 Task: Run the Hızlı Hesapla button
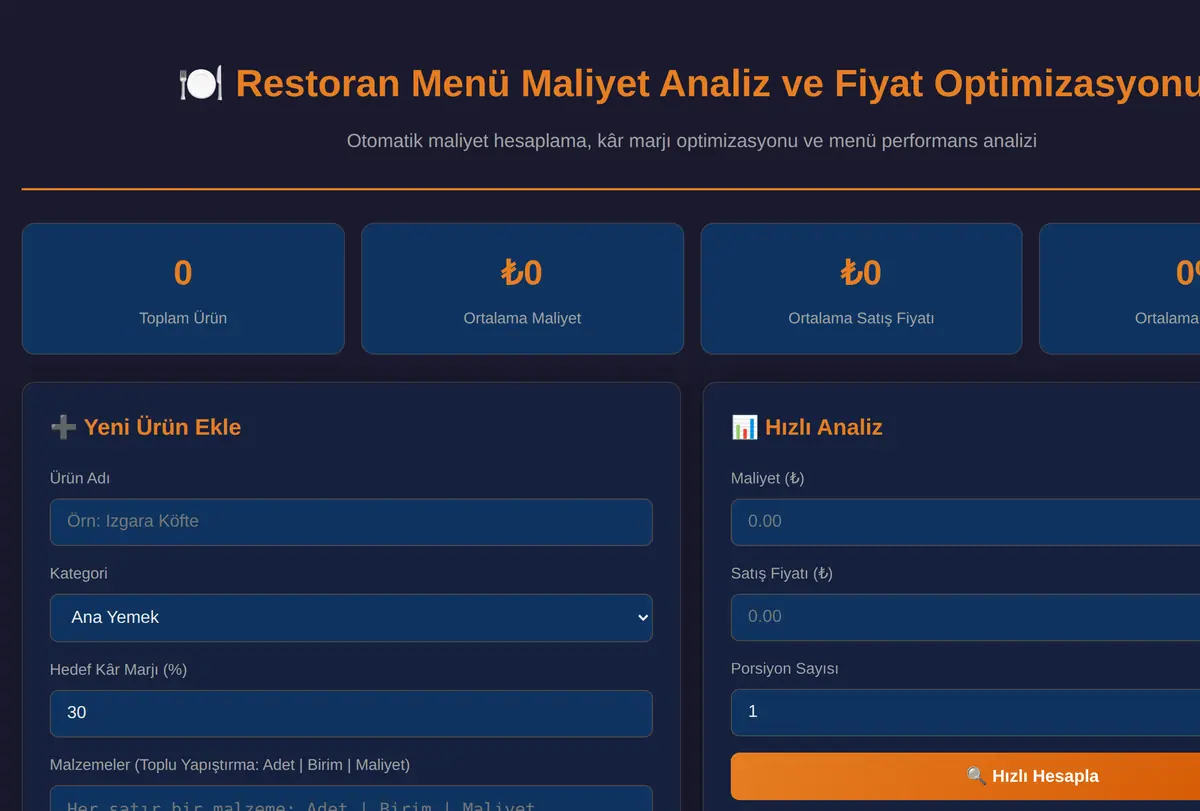coord(965,776)
